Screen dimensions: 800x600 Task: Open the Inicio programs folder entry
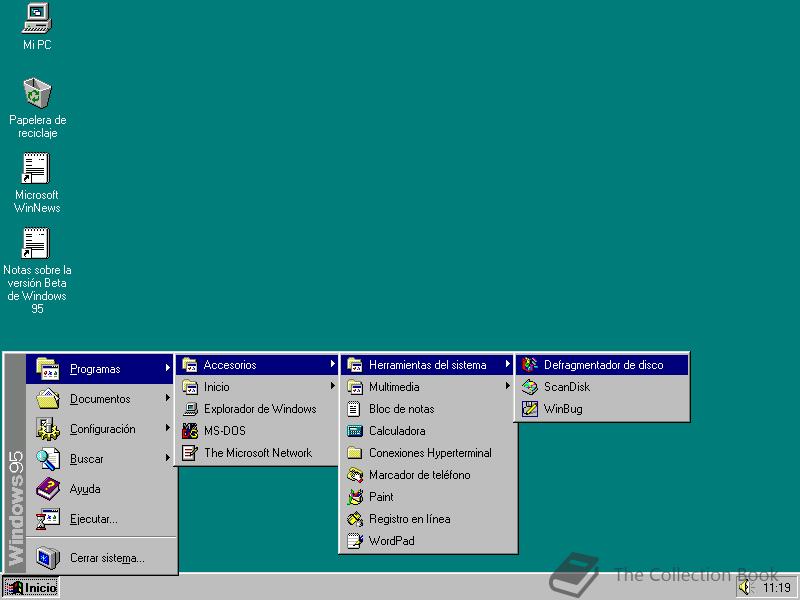257,387
